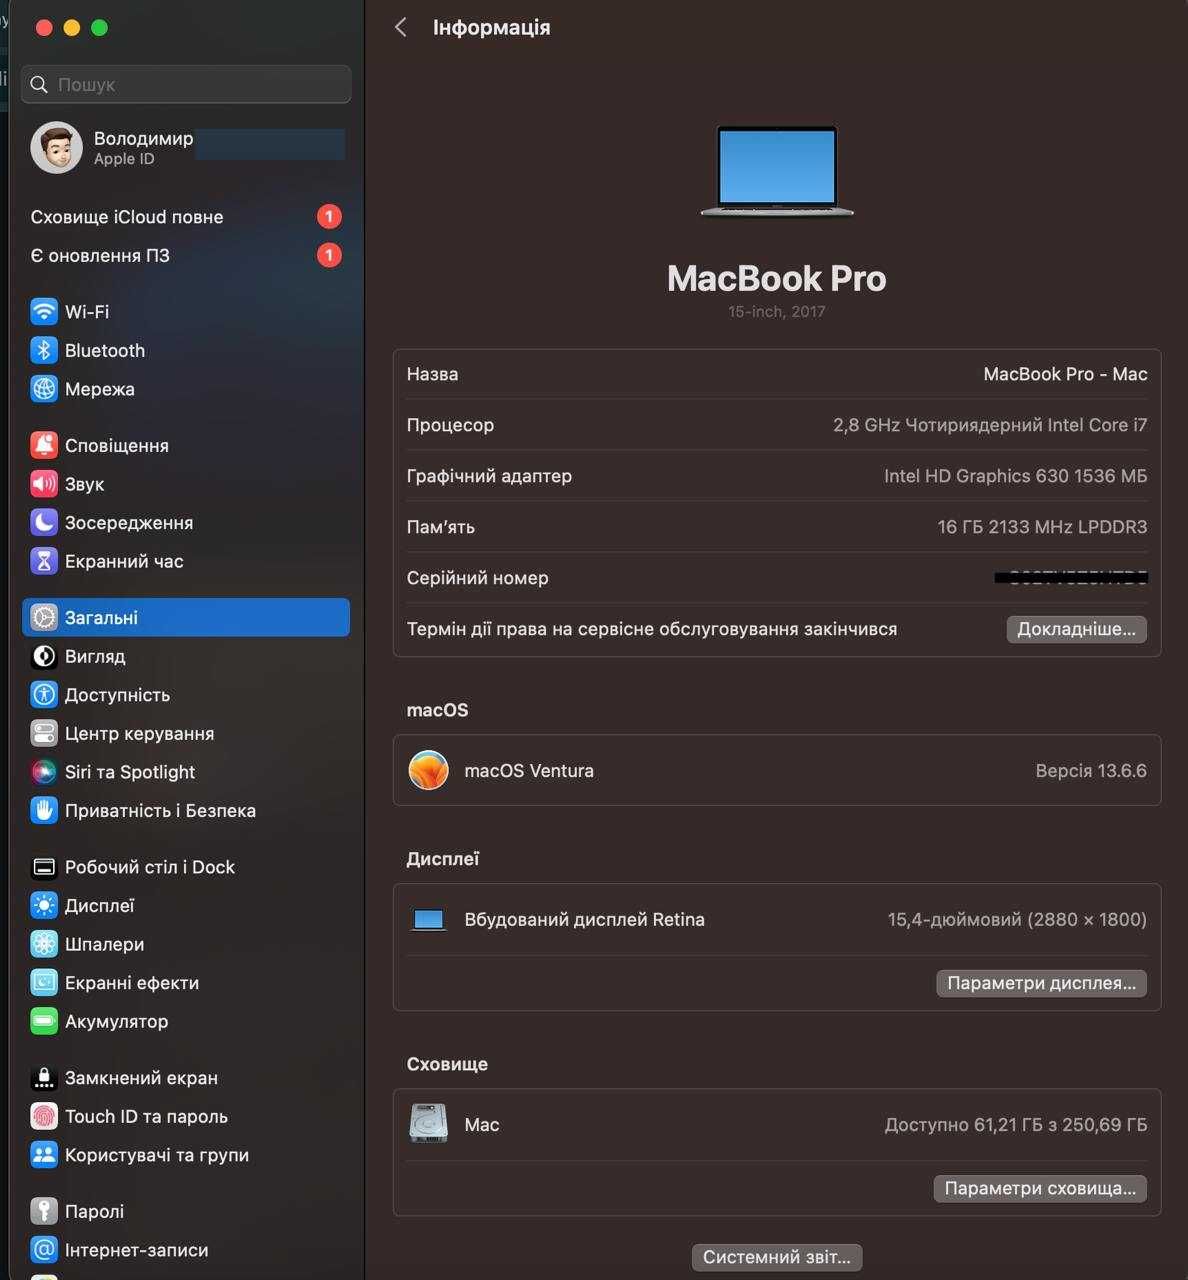This screenshot has width=1188, height=1280.
Task: Click Доступно 61,21 ГБ з 250,69 ГБ text
Action: pyautogui.click(x=1015, y=1125)
